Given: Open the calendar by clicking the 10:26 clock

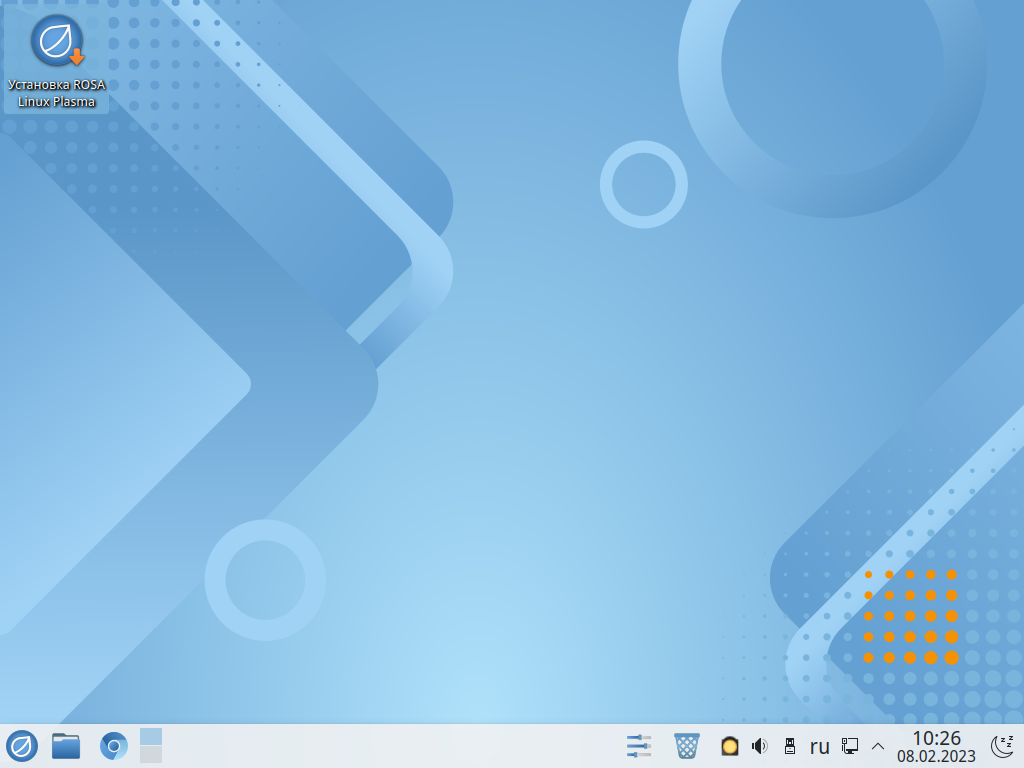Looking at the screenshot, I should 936,738.
